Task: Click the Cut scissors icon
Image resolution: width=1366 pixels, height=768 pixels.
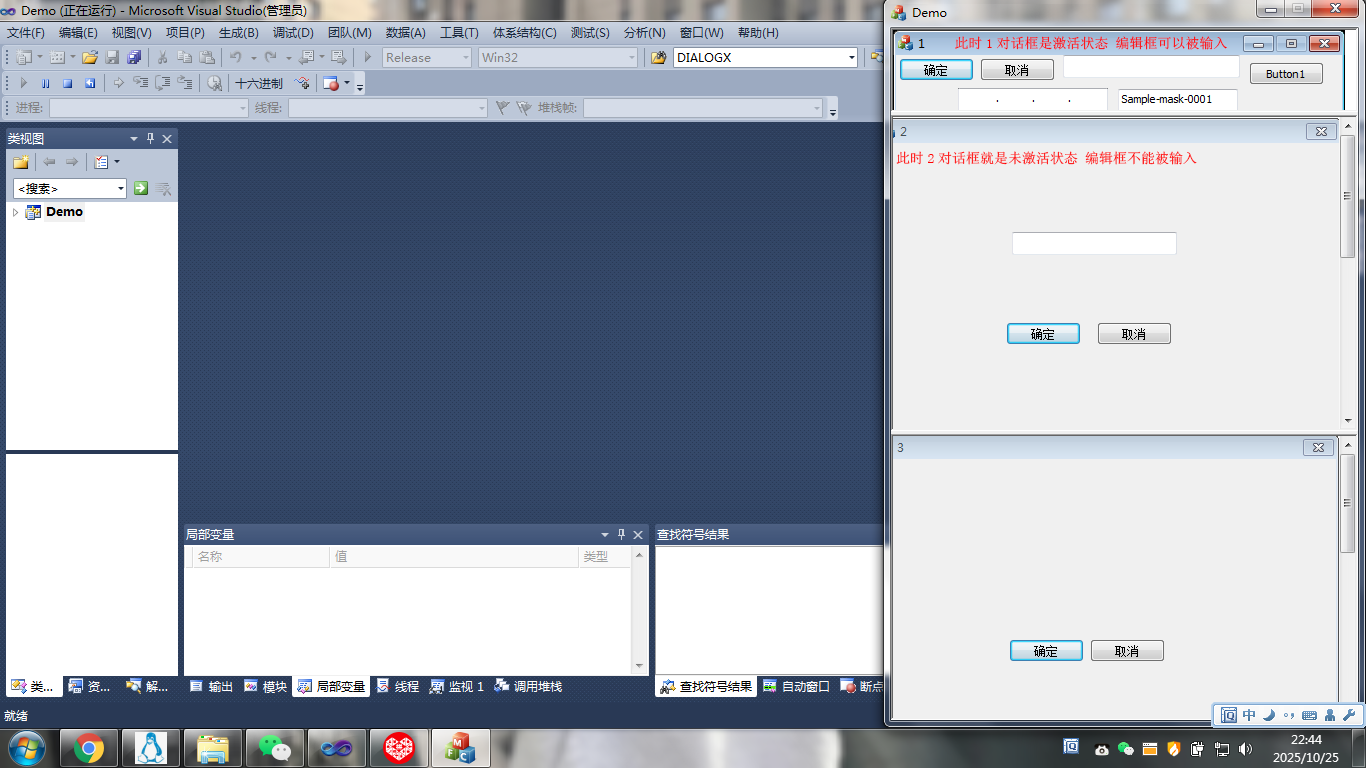Action: coord(162,57)
